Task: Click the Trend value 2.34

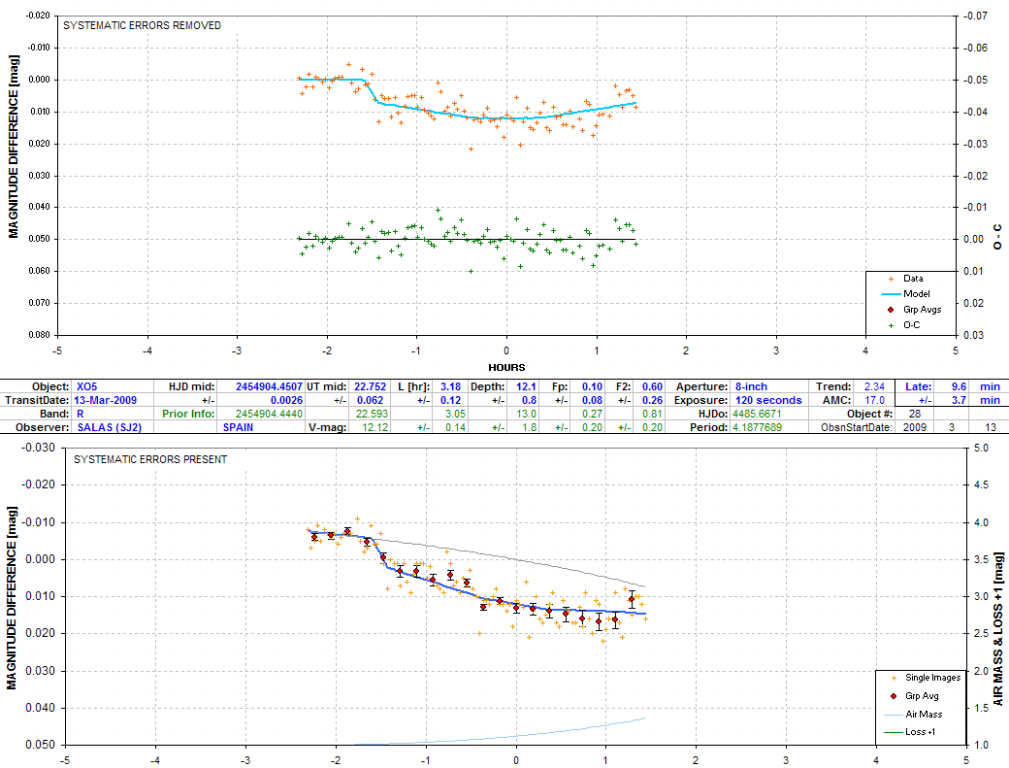Action: (x=875, y=386)
